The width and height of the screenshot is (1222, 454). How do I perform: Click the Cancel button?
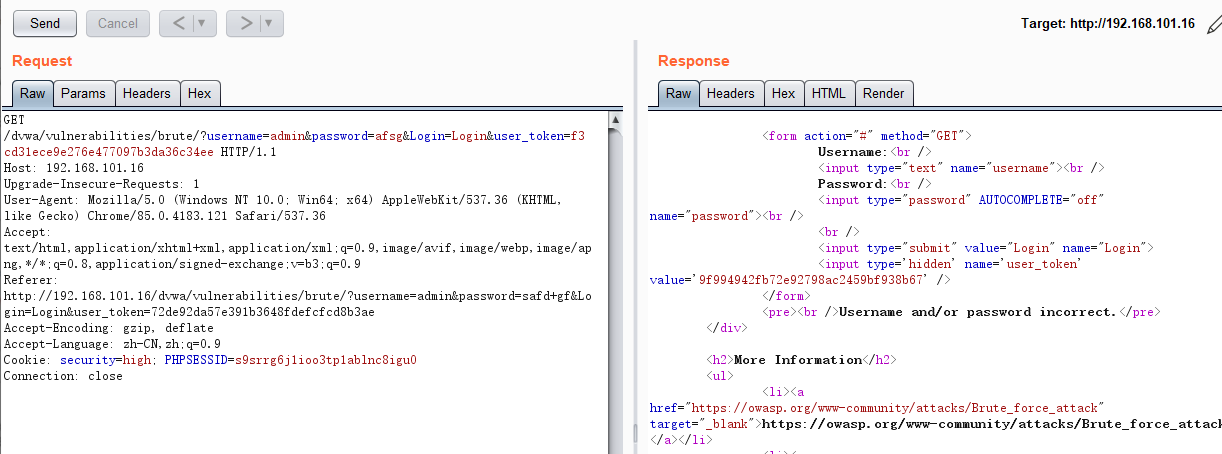click(x=118, y=23)
